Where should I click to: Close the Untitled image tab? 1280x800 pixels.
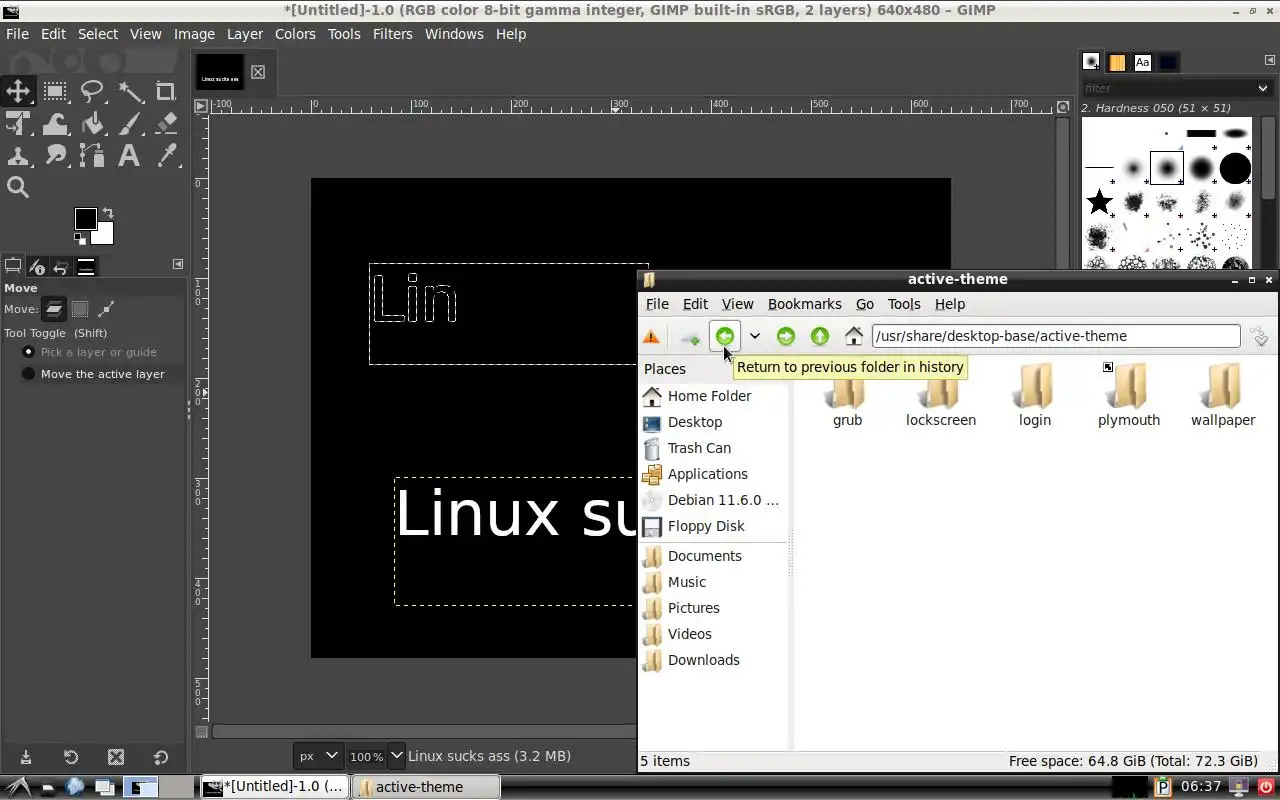click(258, 72)
